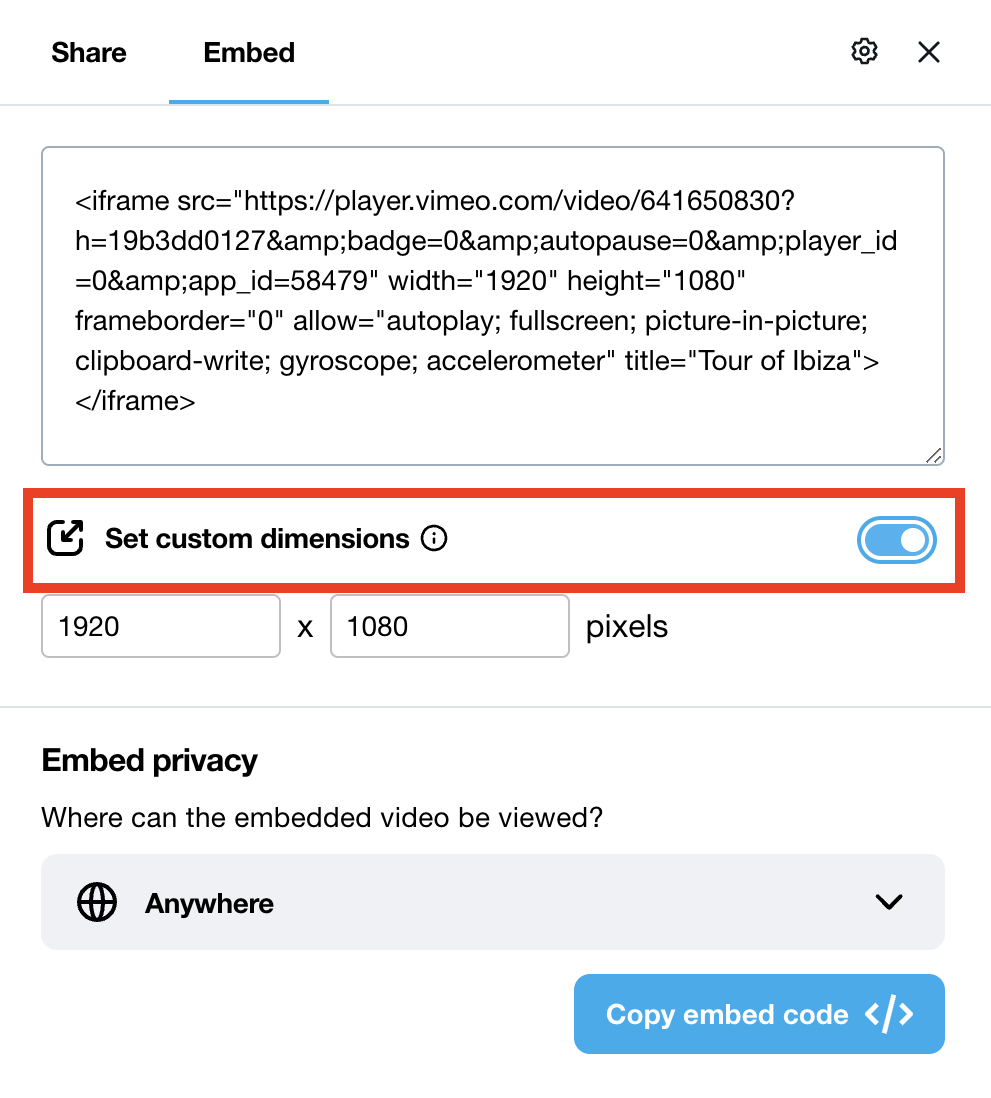The width and height of the screenshot is (991, 1098).
Task: Click the custom dimensions resize arrow icon
Action: point(66,539)
